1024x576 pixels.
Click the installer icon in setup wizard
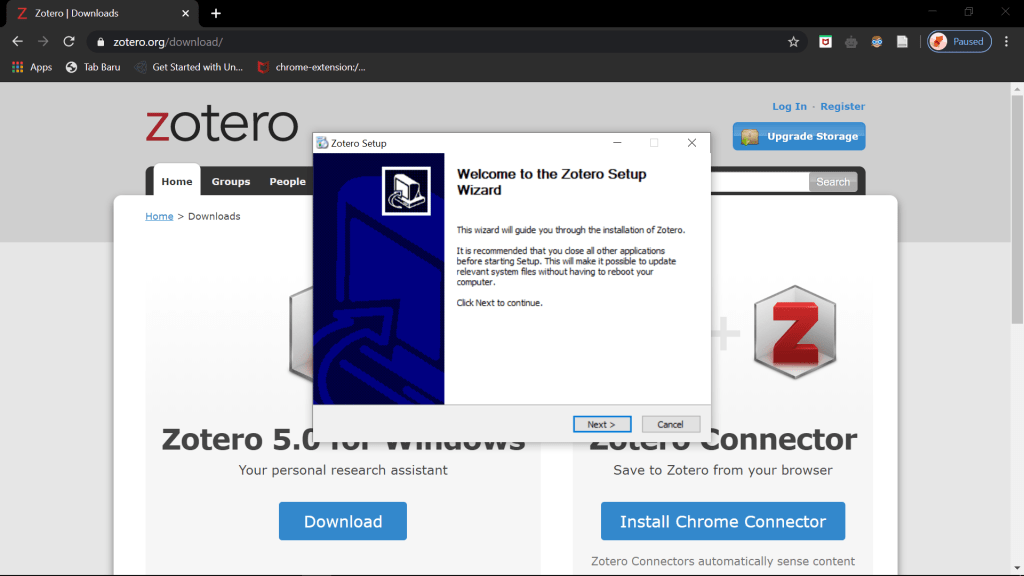pos(406,190)
